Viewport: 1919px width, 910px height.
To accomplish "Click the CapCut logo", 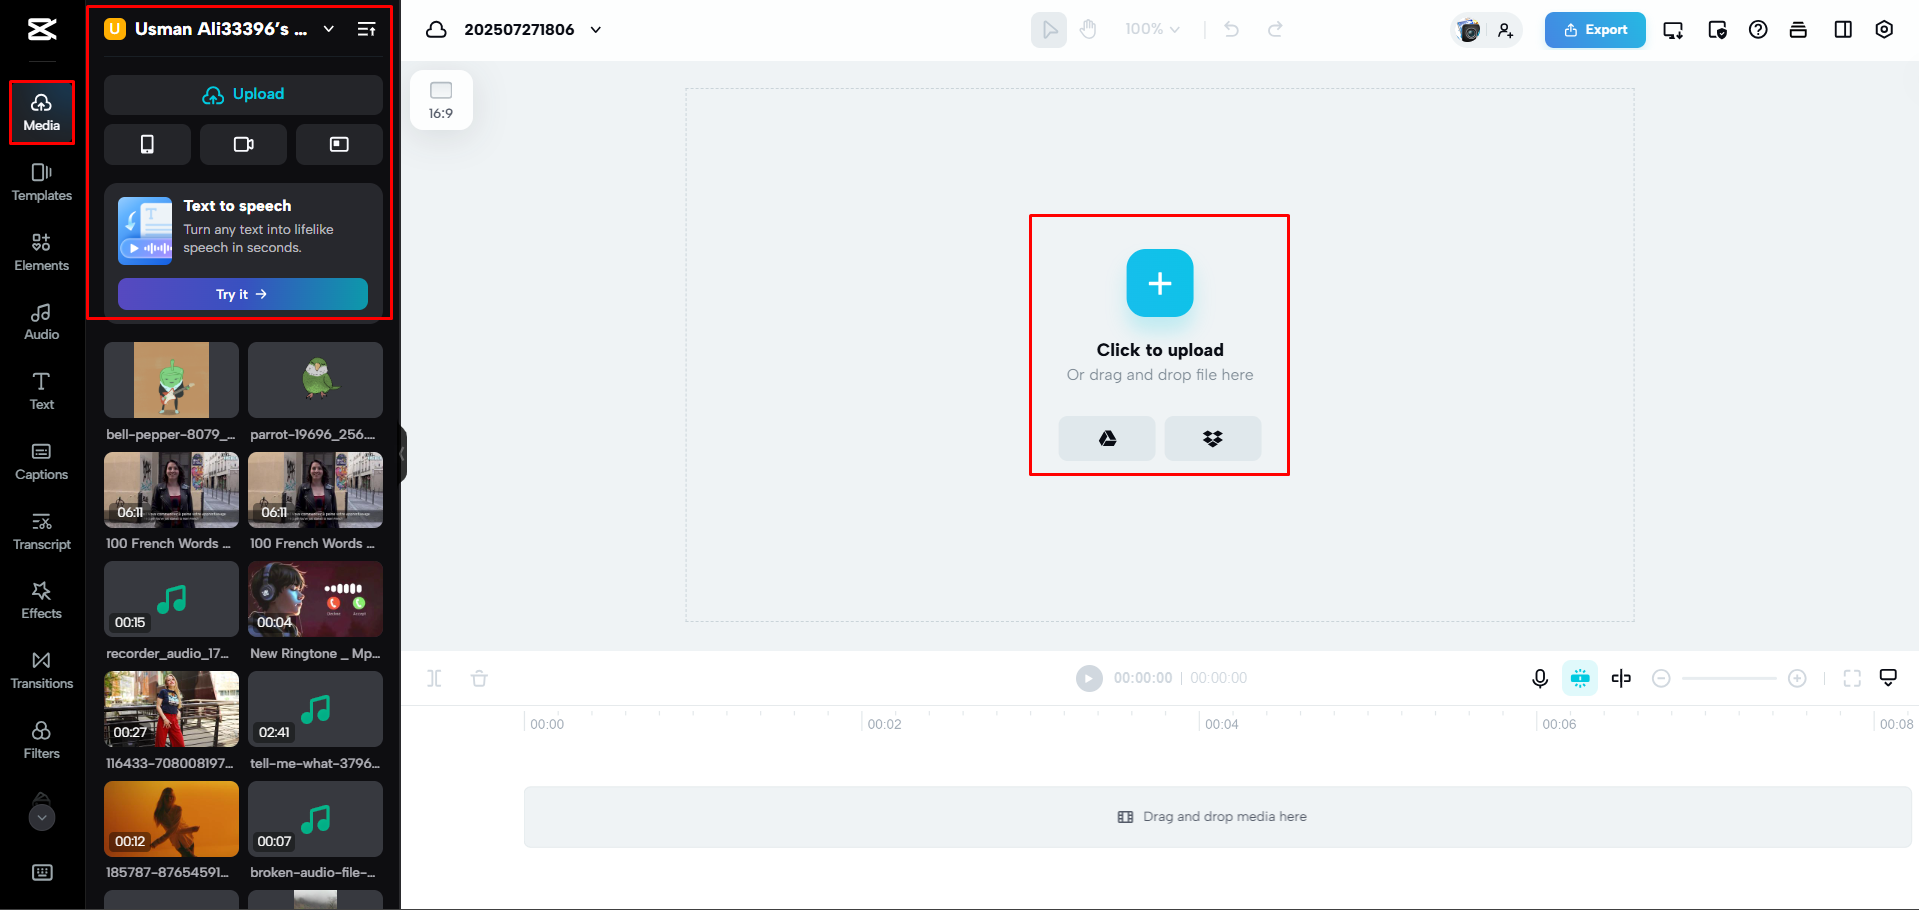I will pyautogui.click(x=42, y=30).
